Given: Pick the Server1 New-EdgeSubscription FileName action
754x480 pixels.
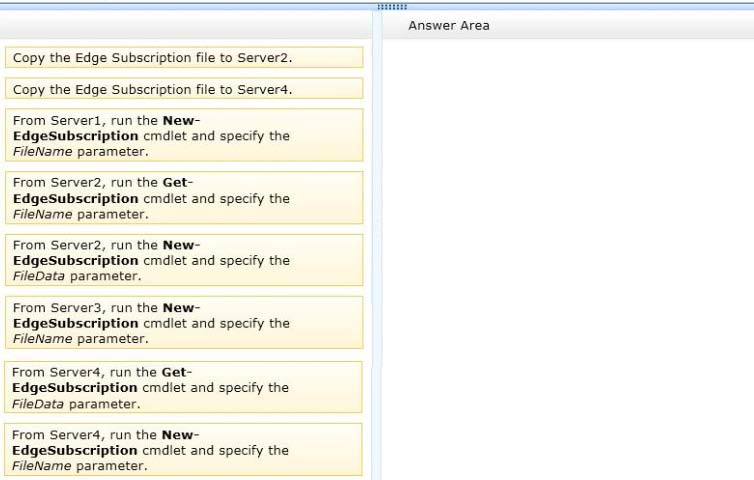Looking at the screenshot, I should tap(184, 135).
